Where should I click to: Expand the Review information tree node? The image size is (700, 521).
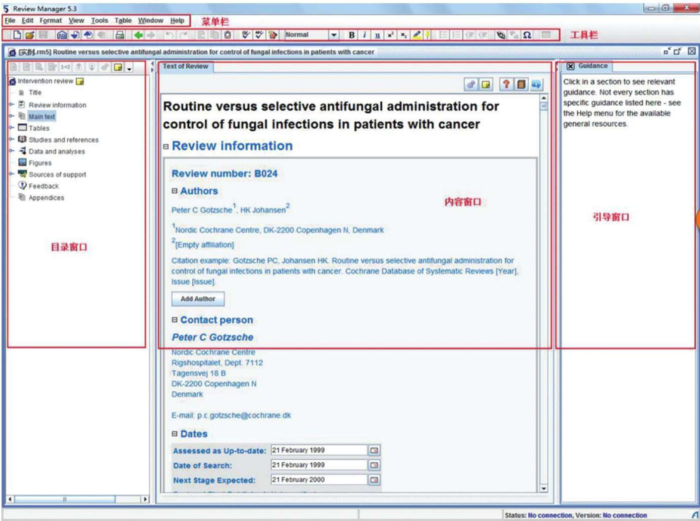[12, 104]
